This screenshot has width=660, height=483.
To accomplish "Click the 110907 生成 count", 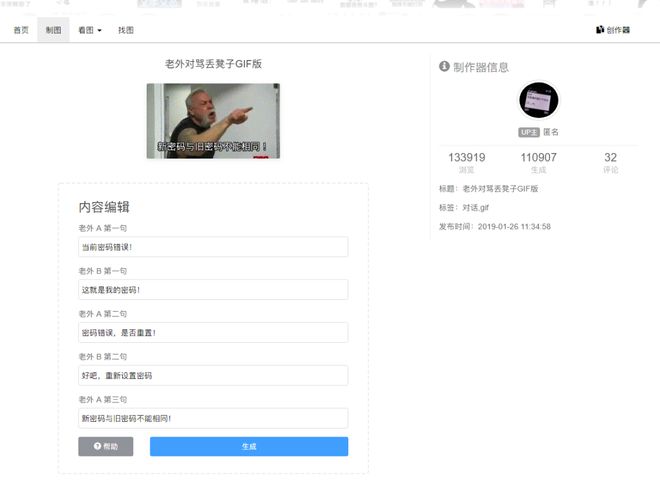I will 538,162.
